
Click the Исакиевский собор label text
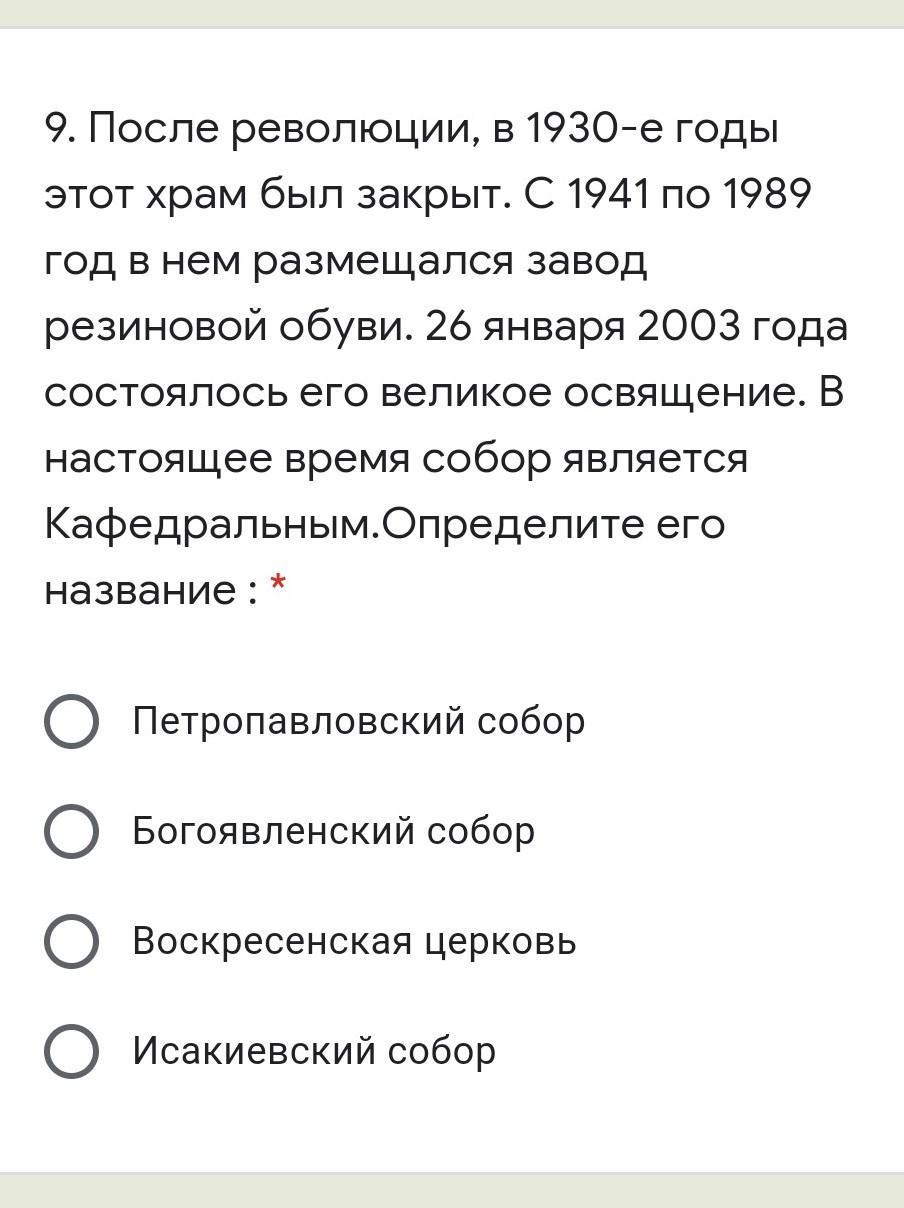click(314, 1051)
